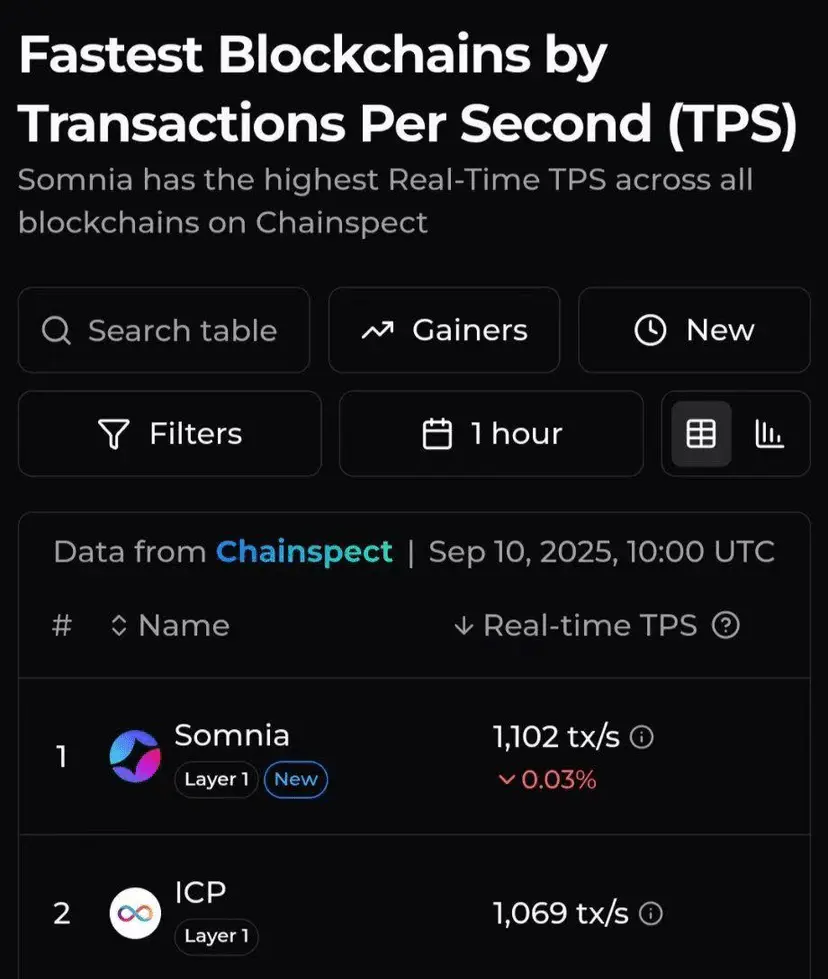The width and height of the screenshot is (828, 979).
Task: Click the Search table field
Action: coord(164,330)
